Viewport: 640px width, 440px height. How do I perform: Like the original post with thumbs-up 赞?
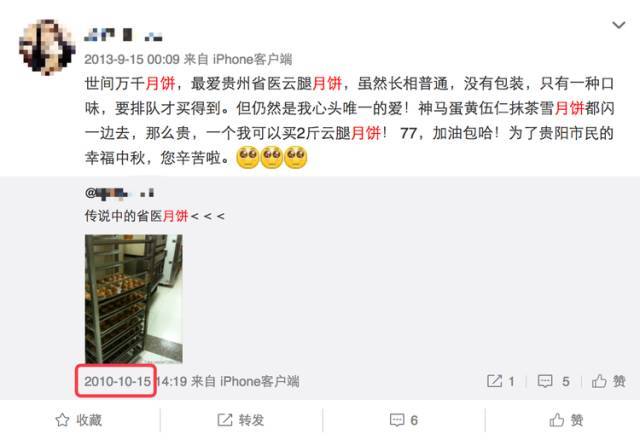609,382
